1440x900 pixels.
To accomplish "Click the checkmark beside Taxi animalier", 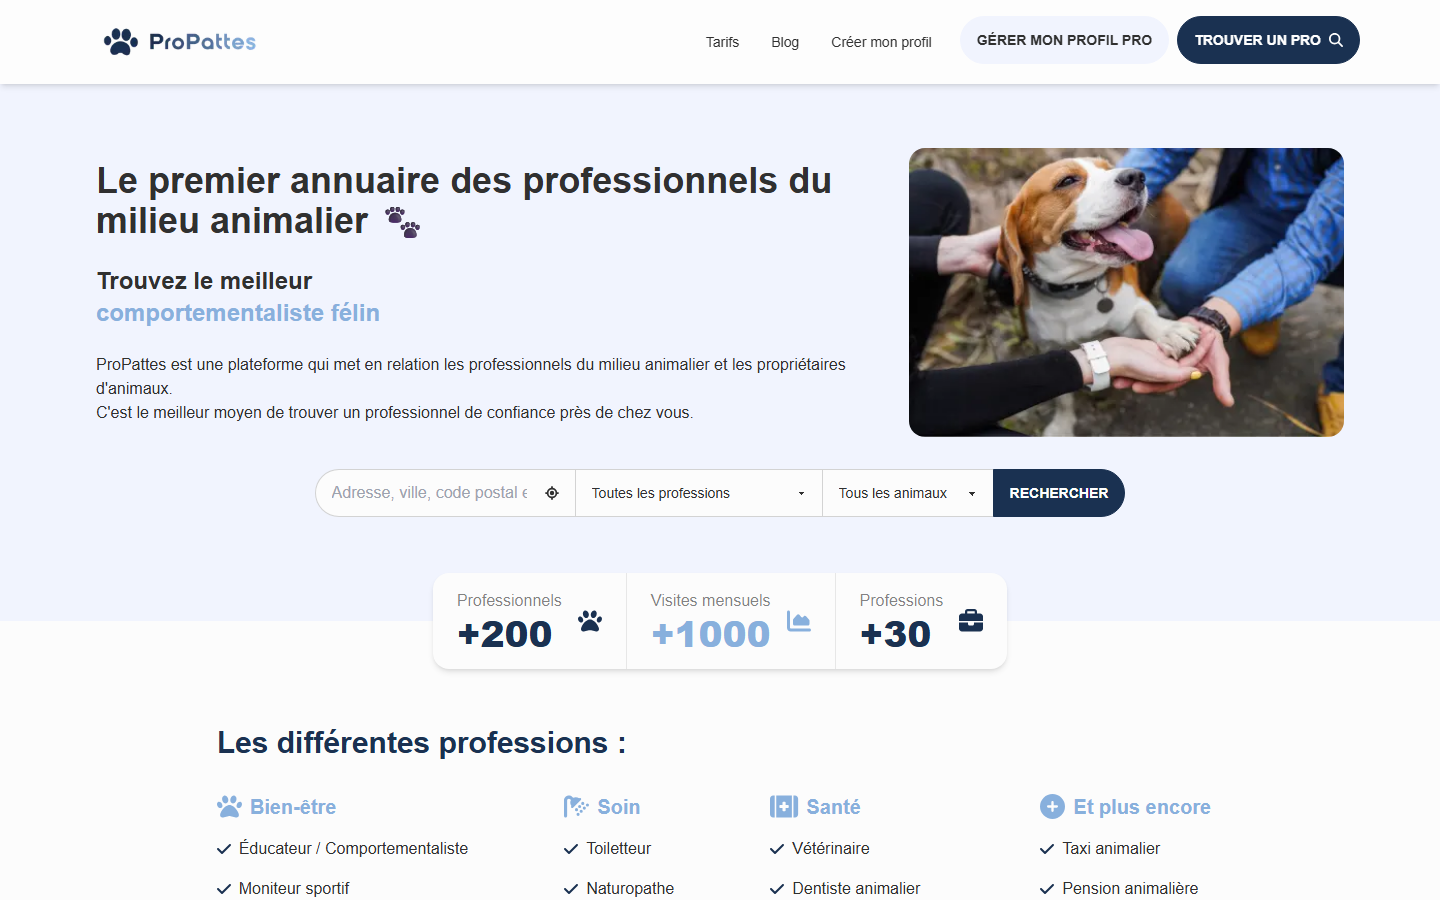I will click(x=1047, y=849).
